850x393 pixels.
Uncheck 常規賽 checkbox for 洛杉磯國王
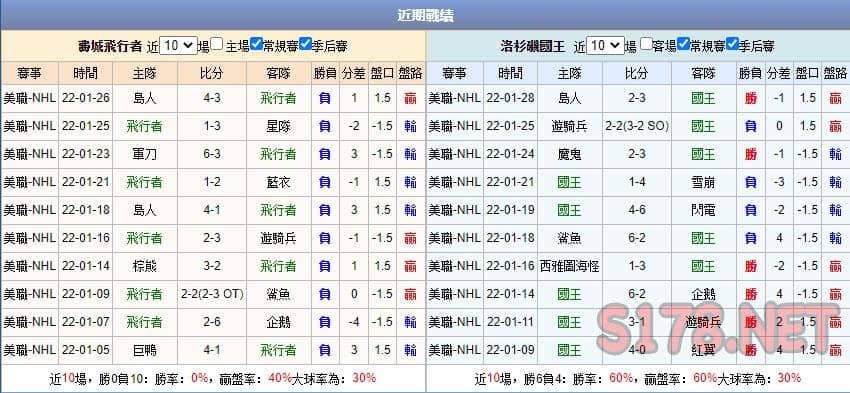[x=684, y=44]
